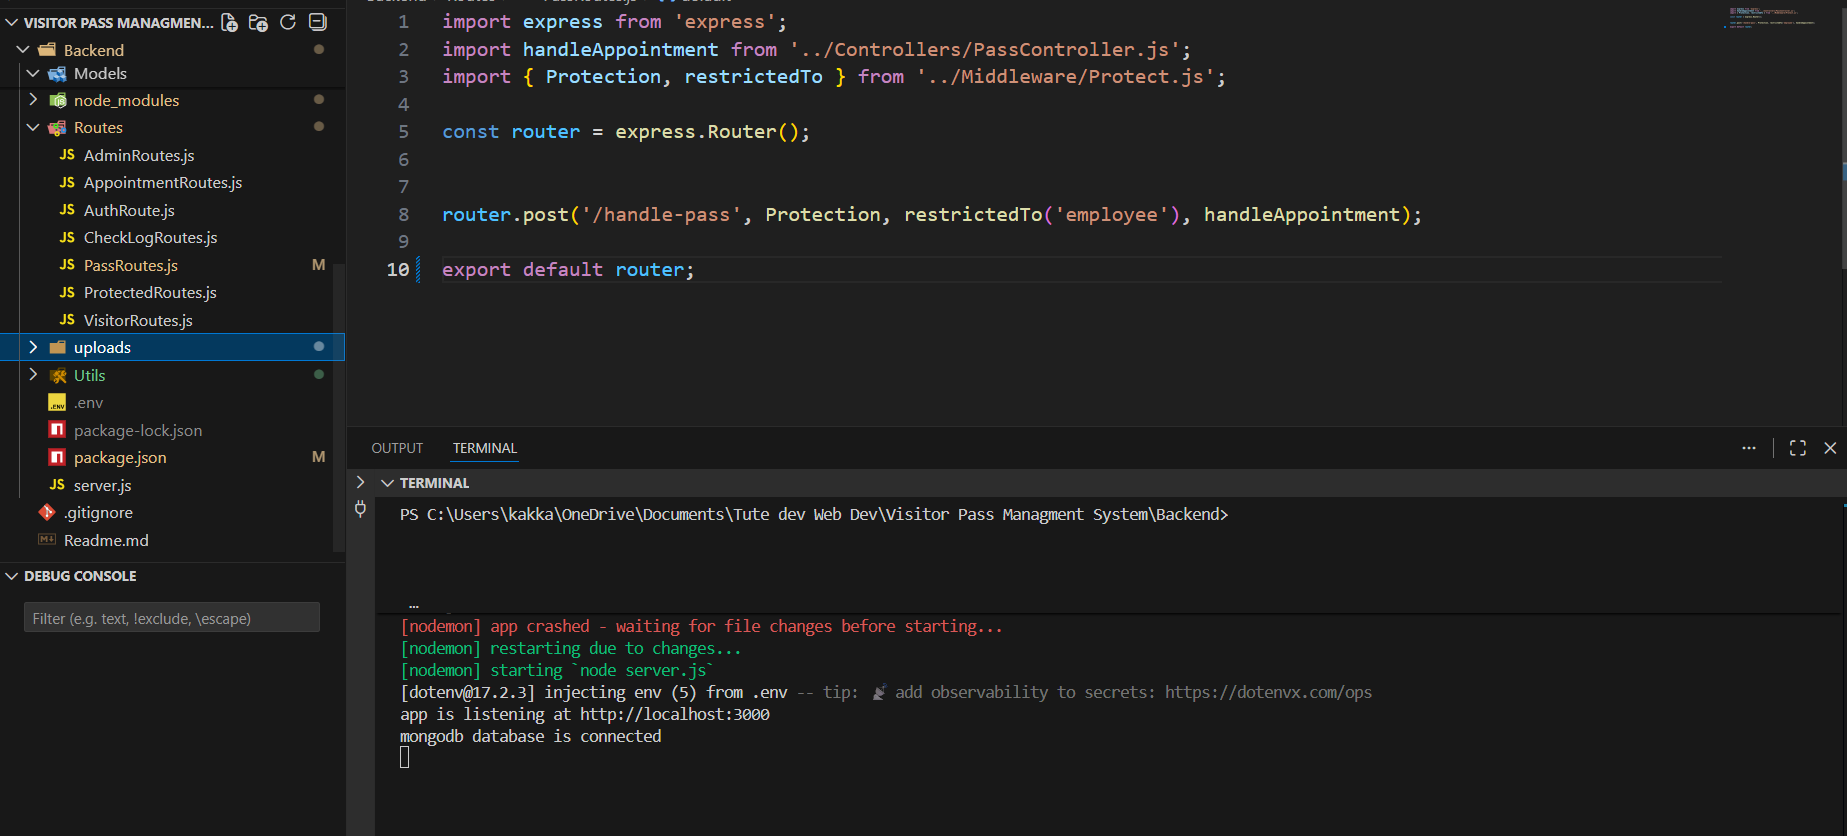Expand the uploads folder

(33, 347)
